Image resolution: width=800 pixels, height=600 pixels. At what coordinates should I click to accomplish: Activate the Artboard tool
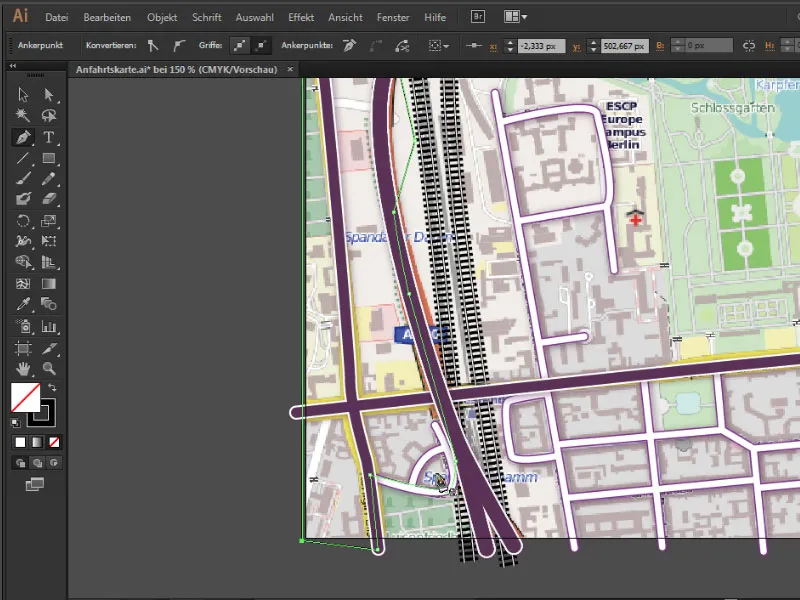pos(23,348)
